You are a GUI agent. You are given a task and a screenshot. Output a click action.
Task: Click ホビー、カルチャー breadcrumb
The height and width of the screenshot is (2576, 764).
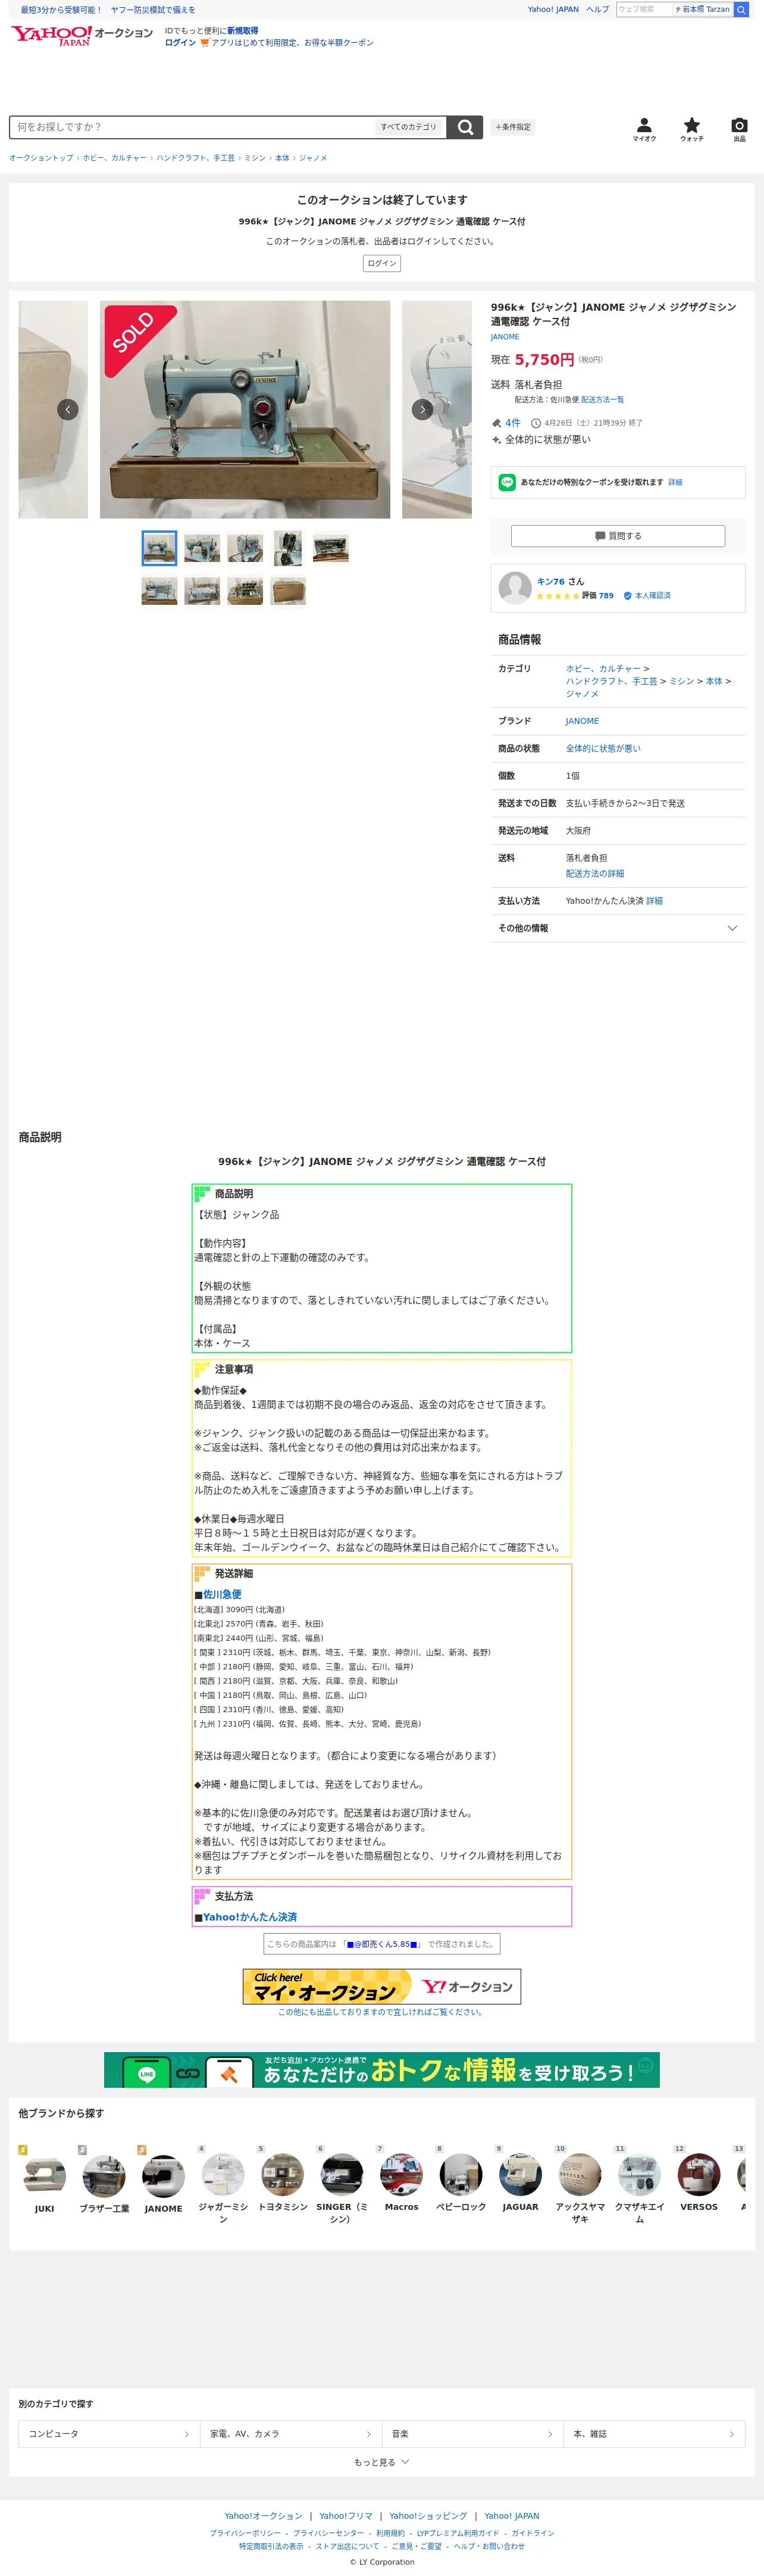click(x=115, y=158)
